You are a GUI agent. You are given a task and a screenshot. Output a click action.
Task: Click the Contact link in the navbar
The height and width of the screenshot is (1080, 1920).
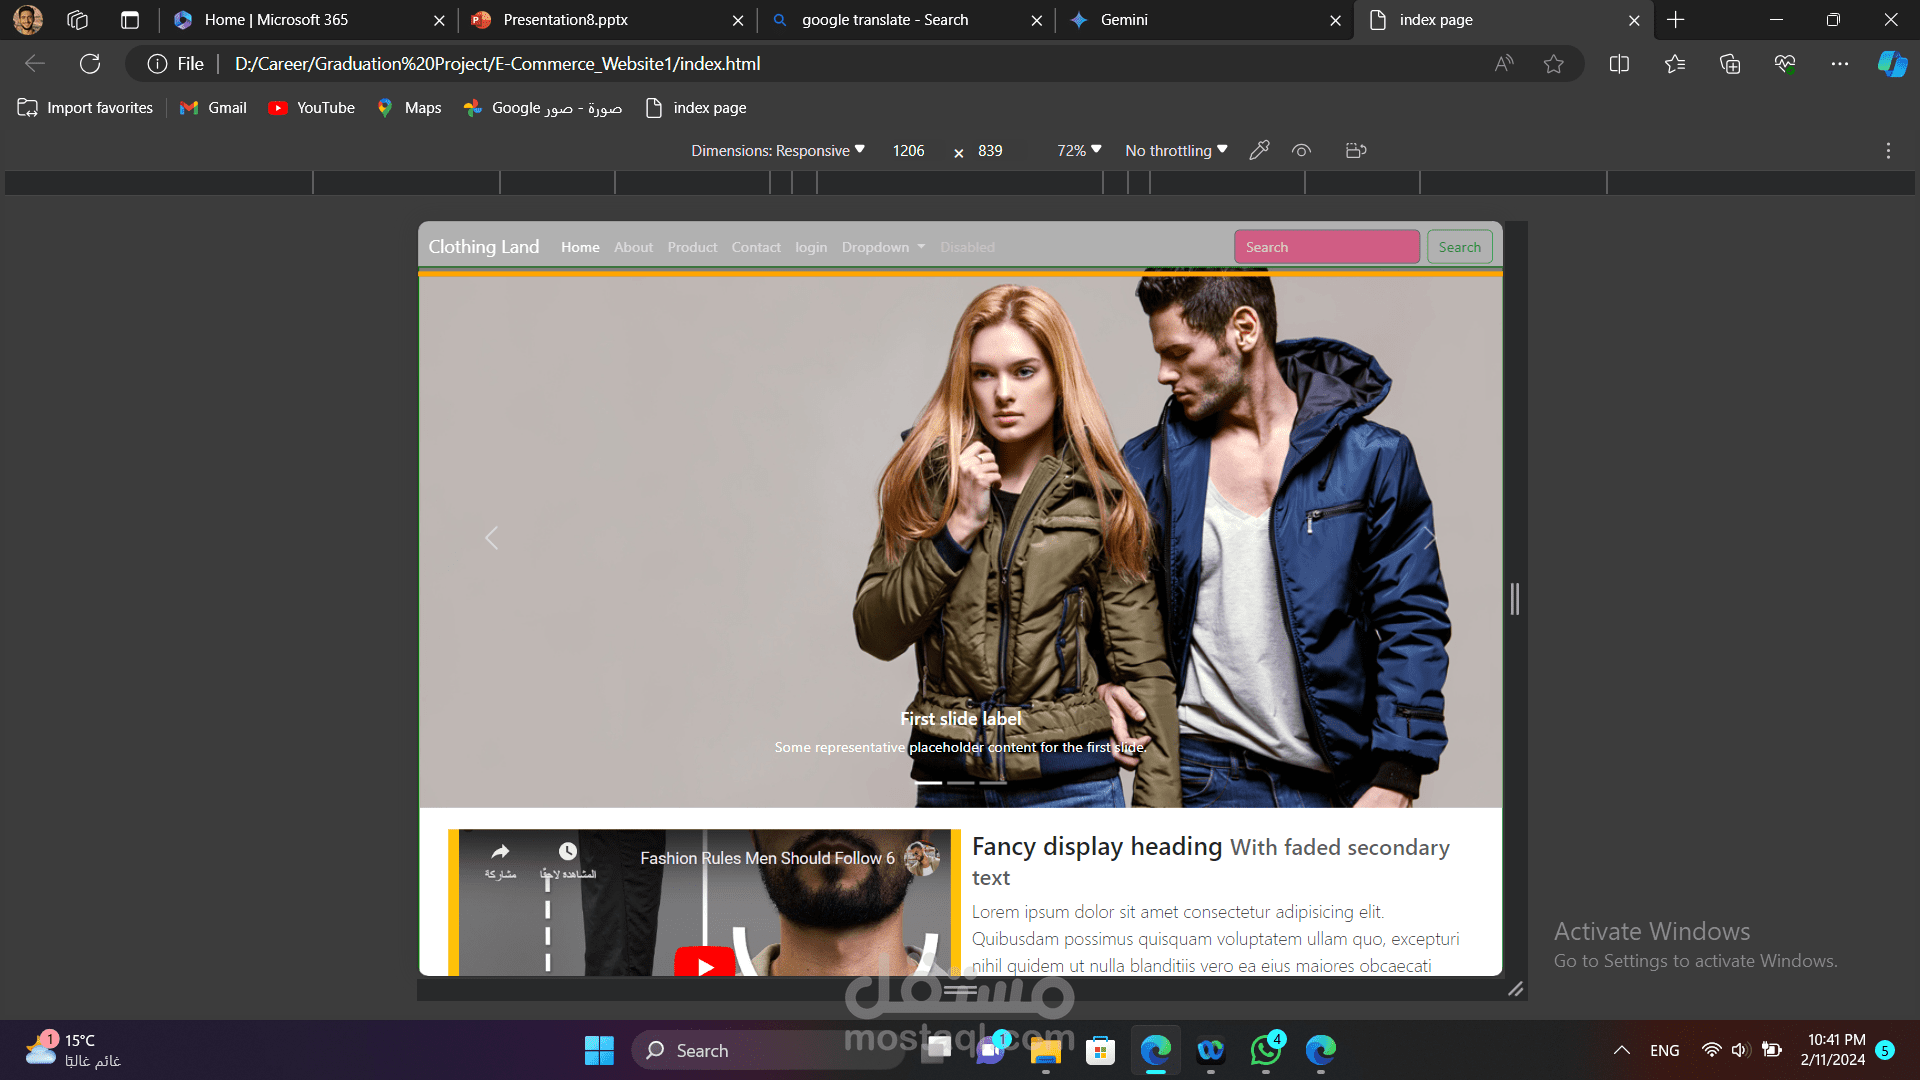point(756,247)
